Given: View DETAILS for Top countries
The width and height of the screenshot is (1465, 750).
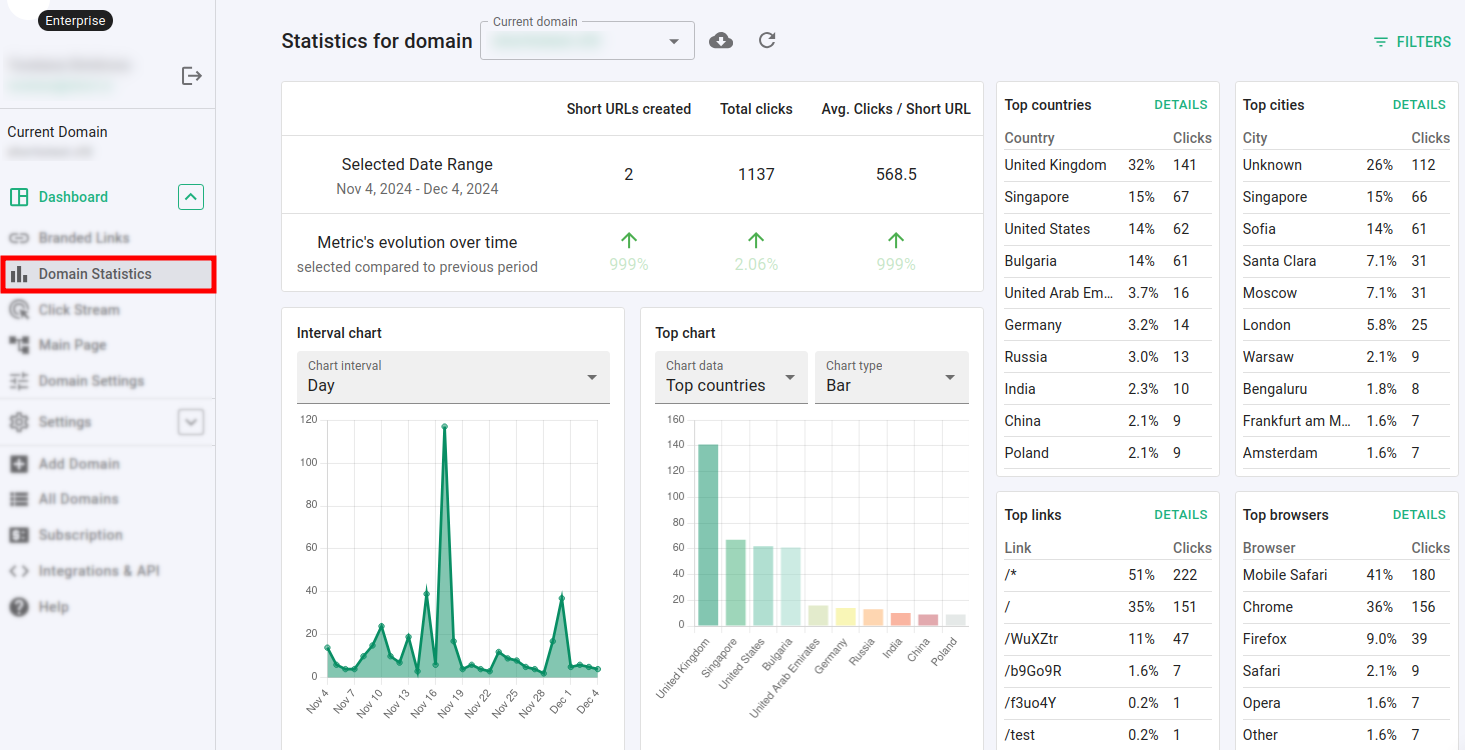Looking at the screenshot, I should pyautogui.click(x=1181, y=104).
